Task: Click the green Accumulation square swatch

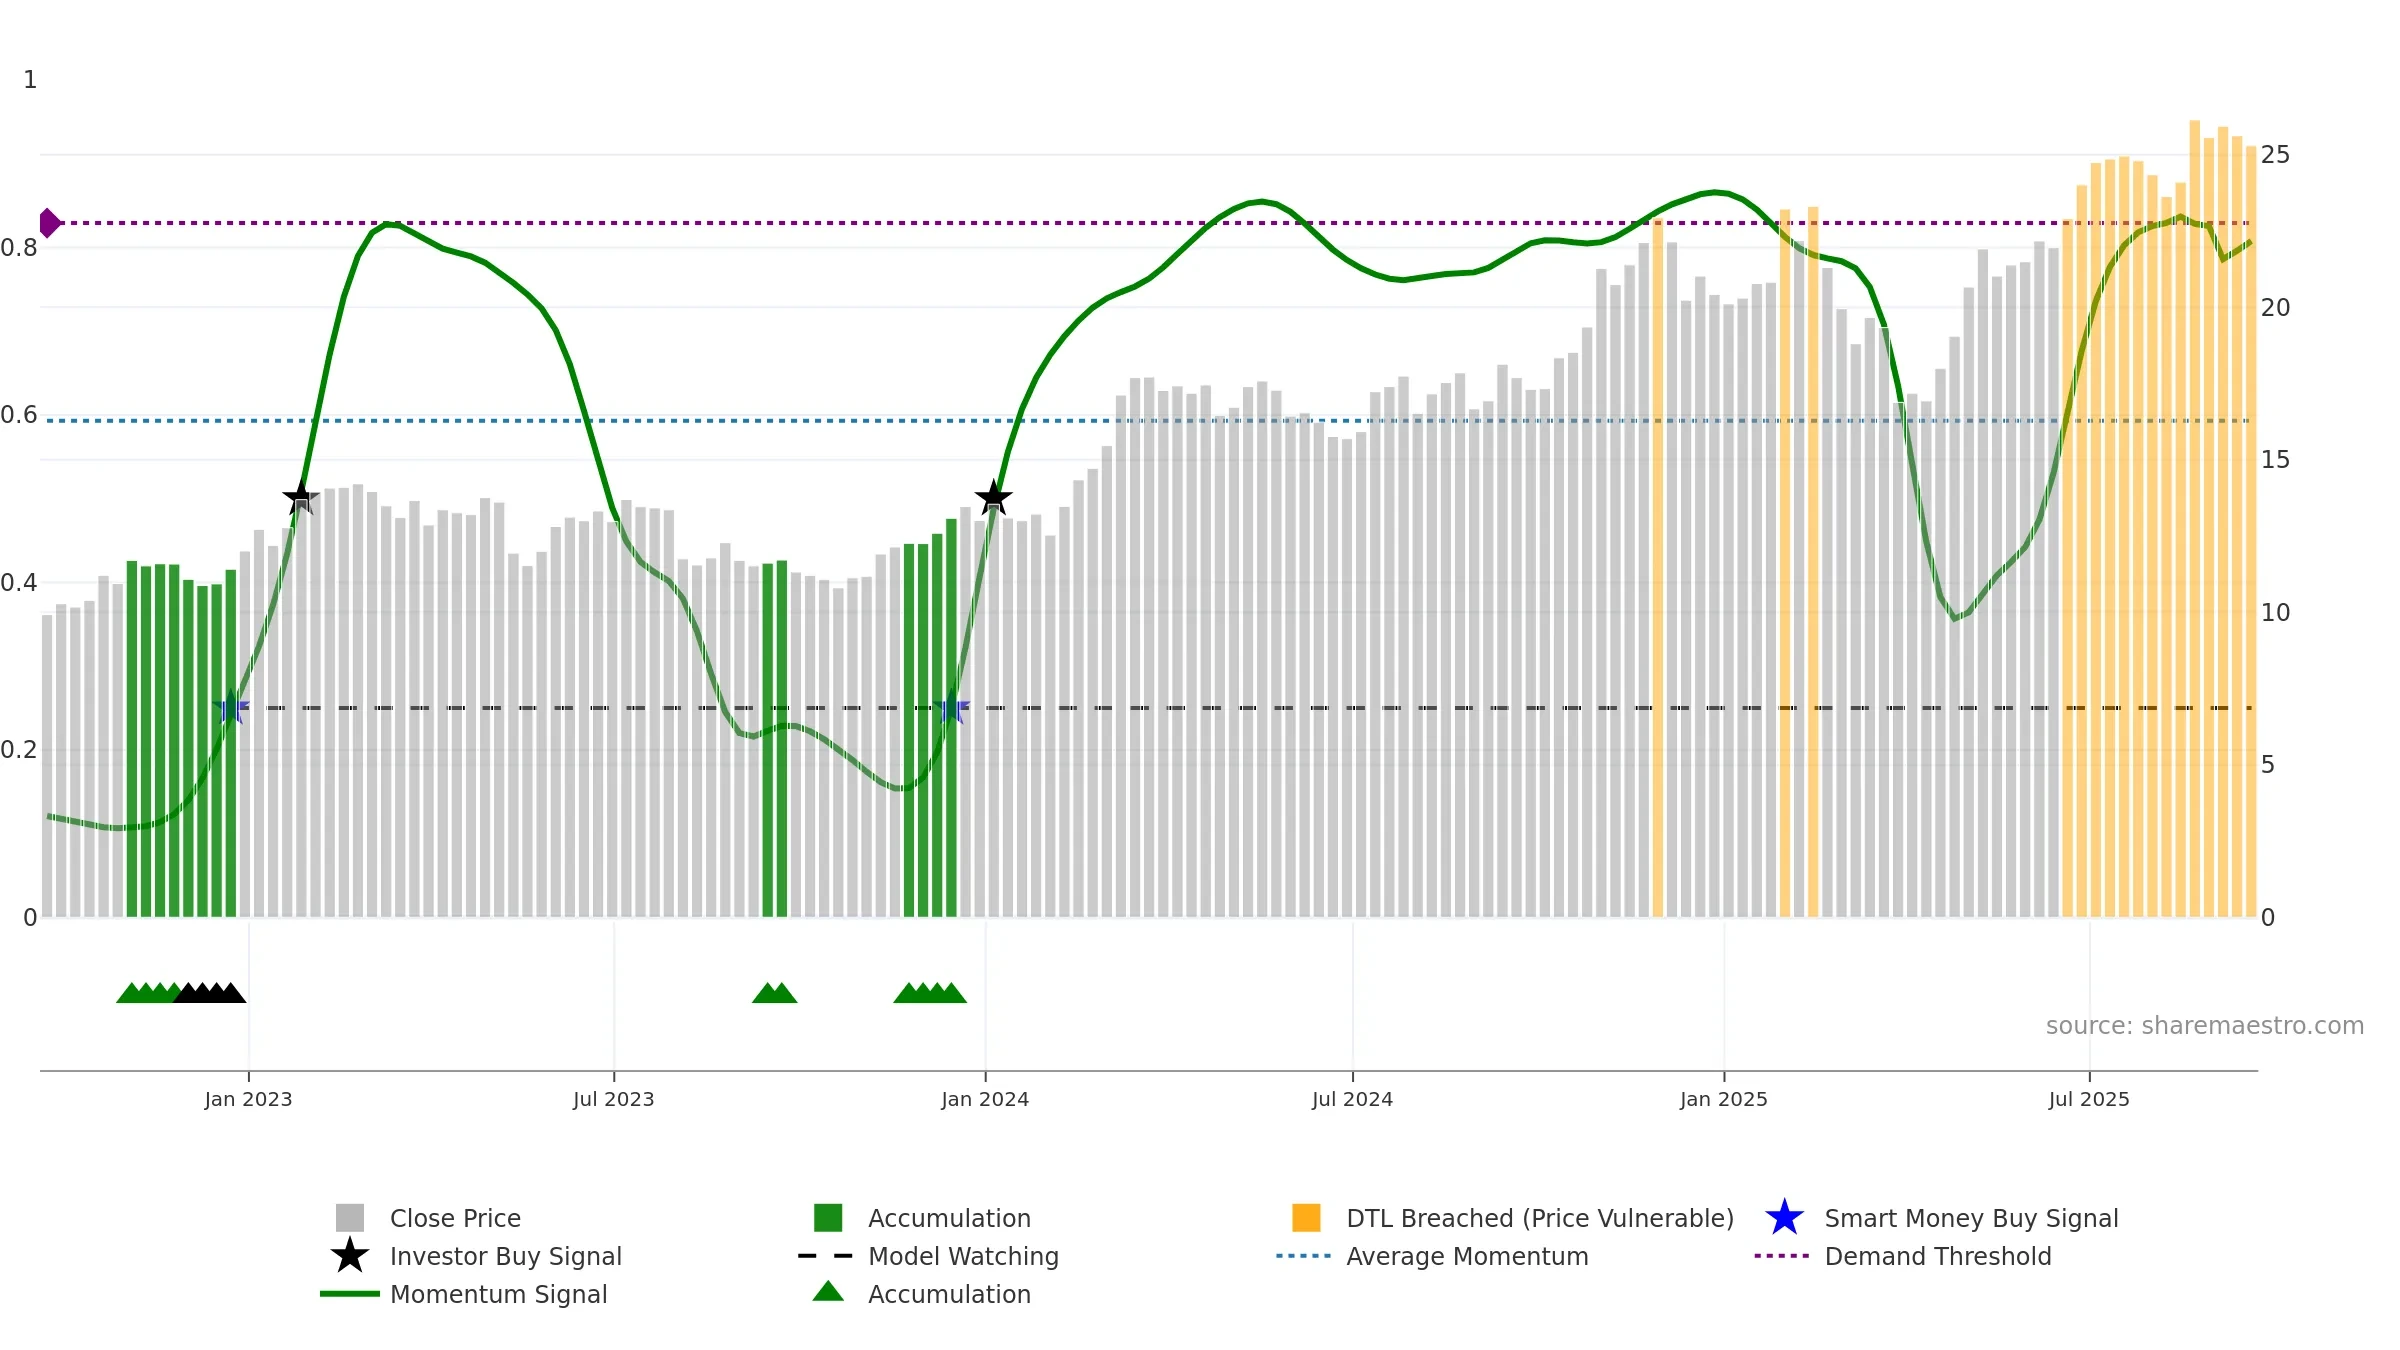Action: (828, 1218)
